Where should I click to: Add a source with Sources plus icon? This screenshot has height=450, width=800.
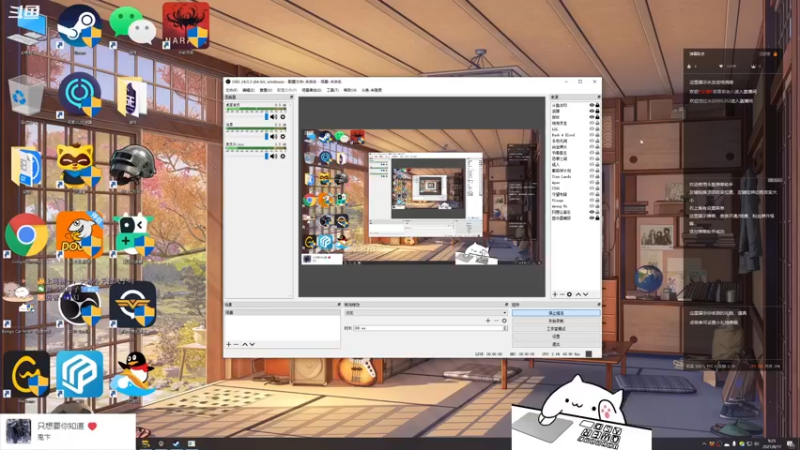pos(555,294)
